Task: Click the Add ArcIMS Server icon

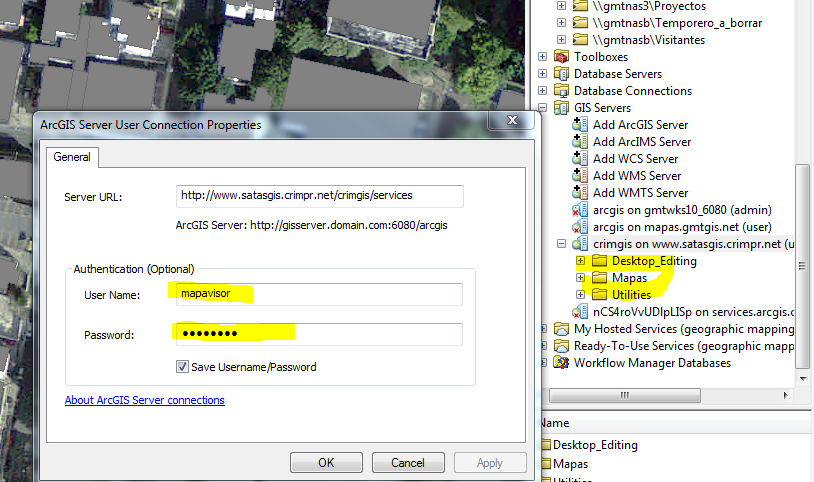Action: tap(580, 141)
